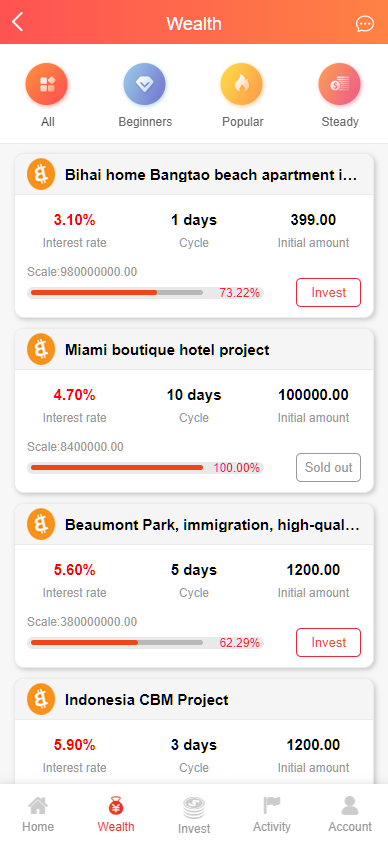
Task: Open the chat message icon
Action: coord(365,24)
